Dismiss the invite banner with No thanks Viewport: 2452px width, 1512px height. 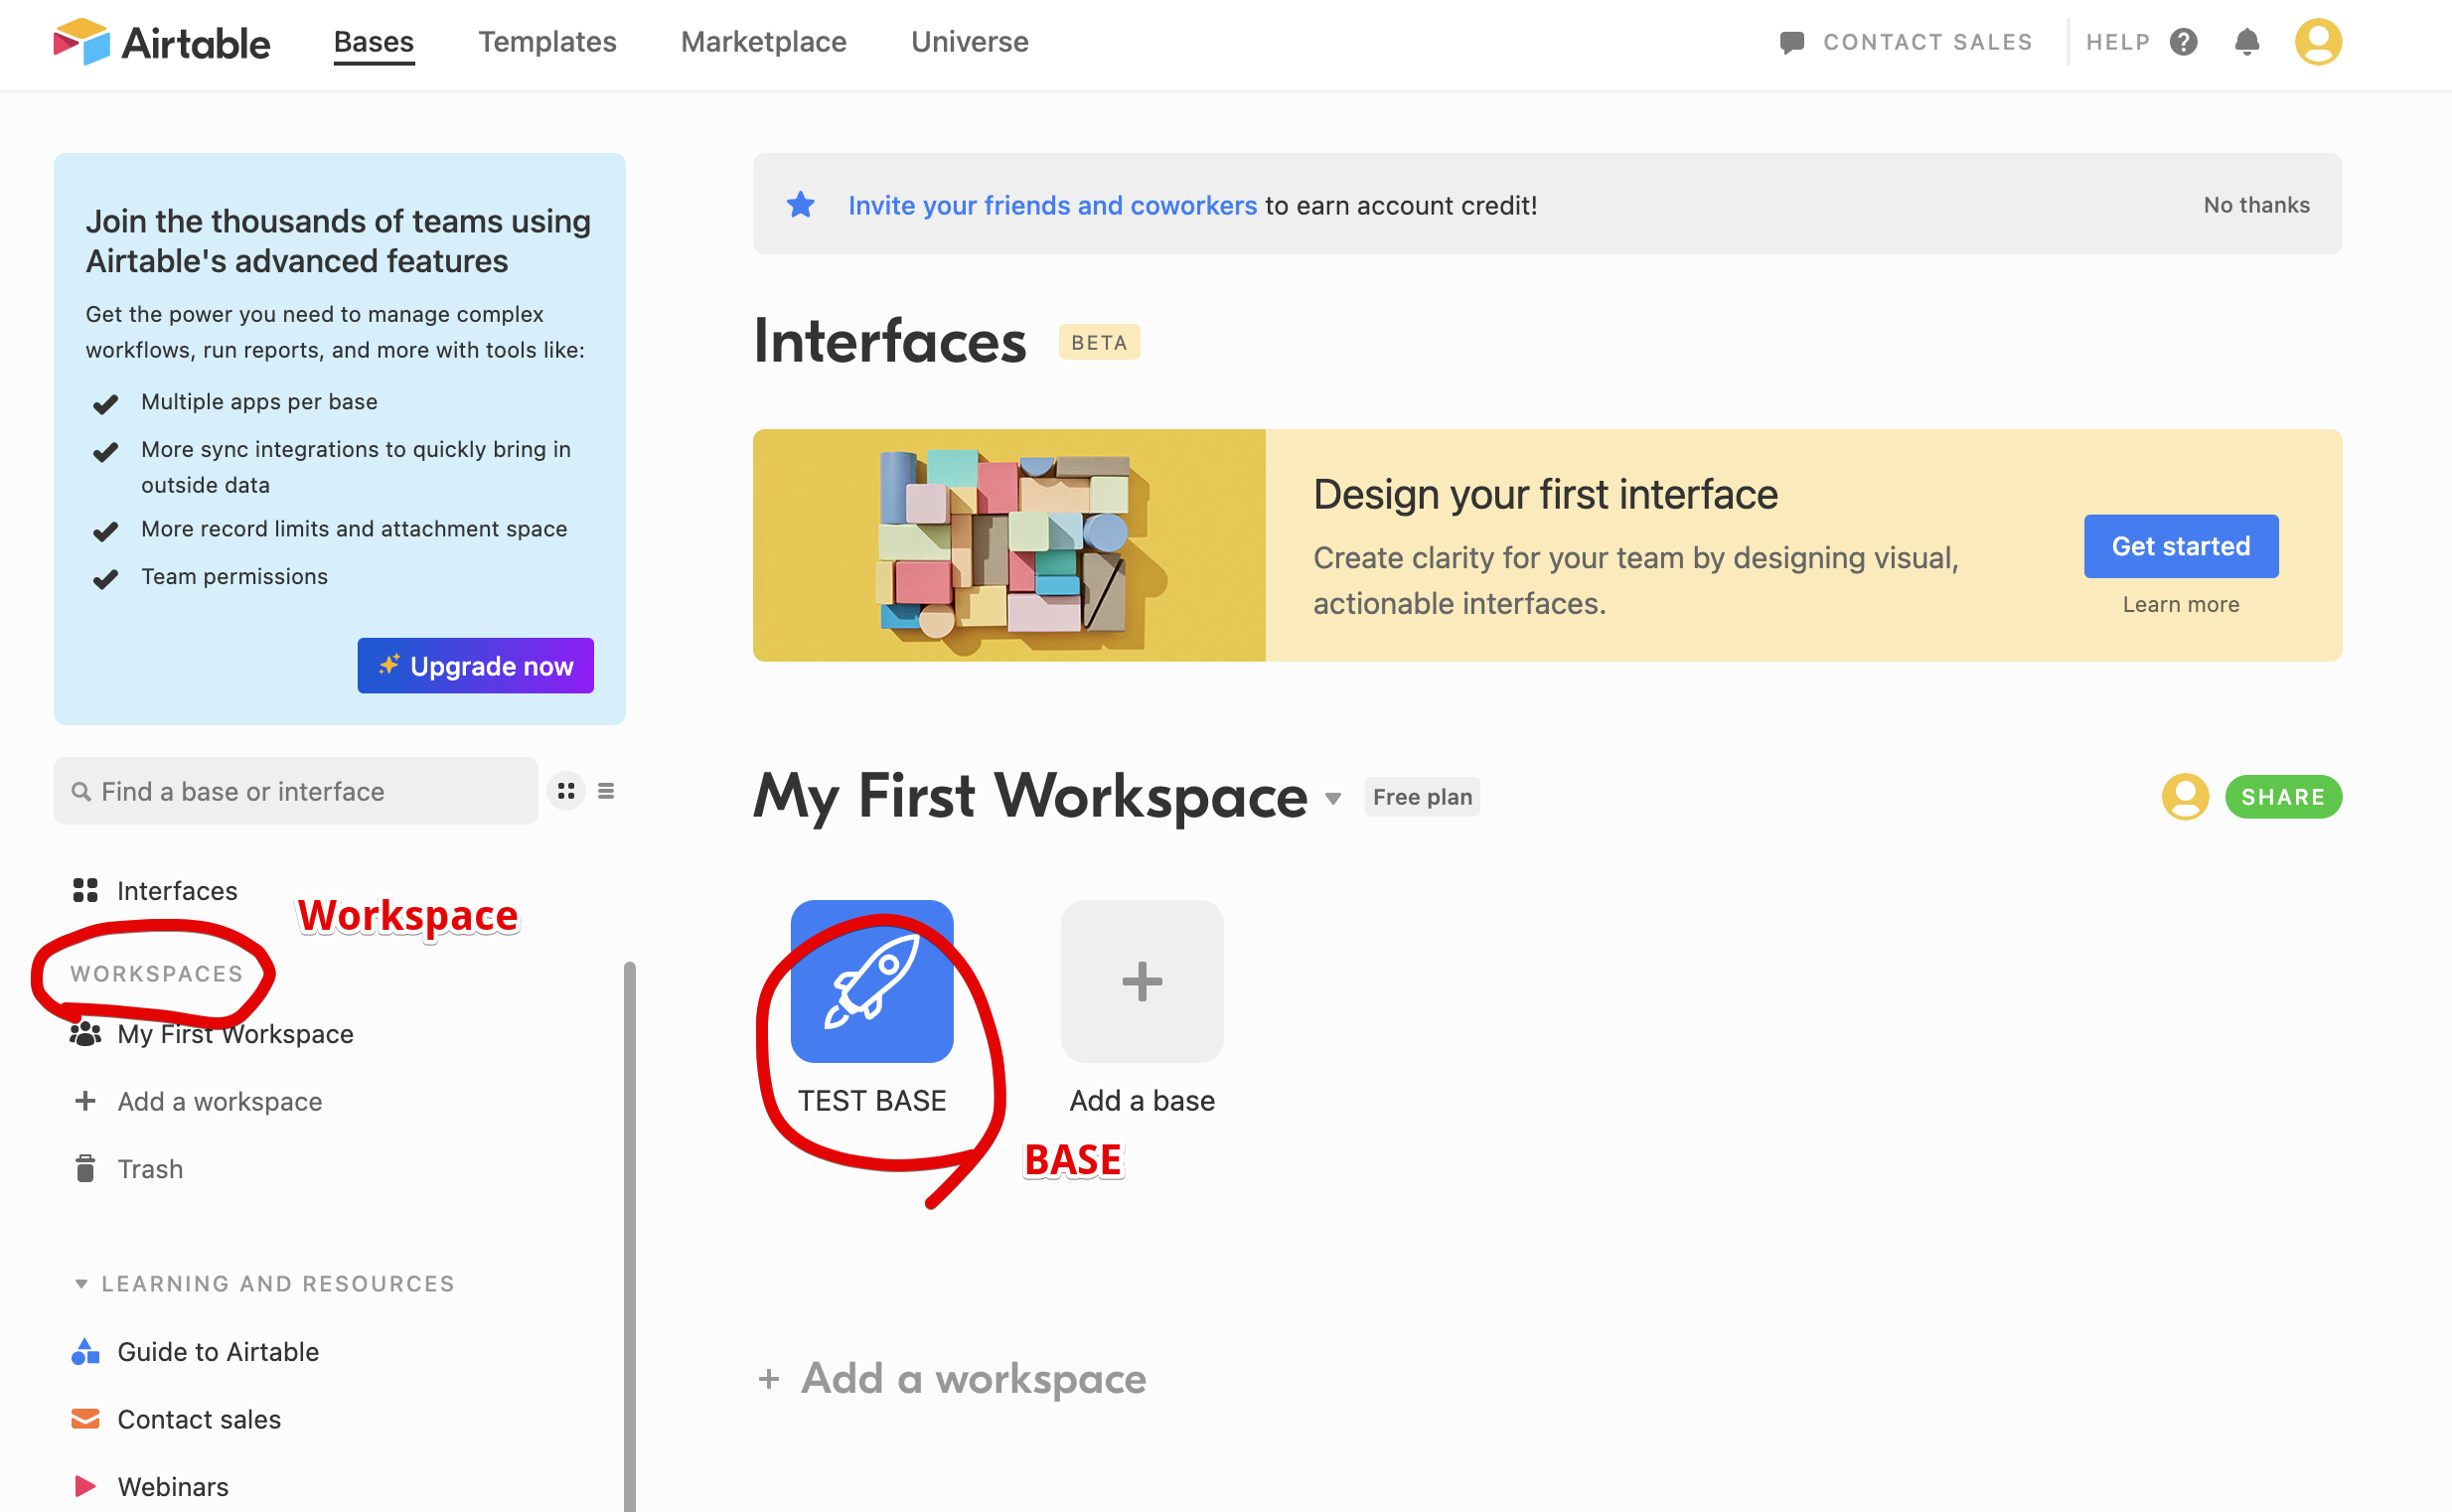pos(2256,205)
